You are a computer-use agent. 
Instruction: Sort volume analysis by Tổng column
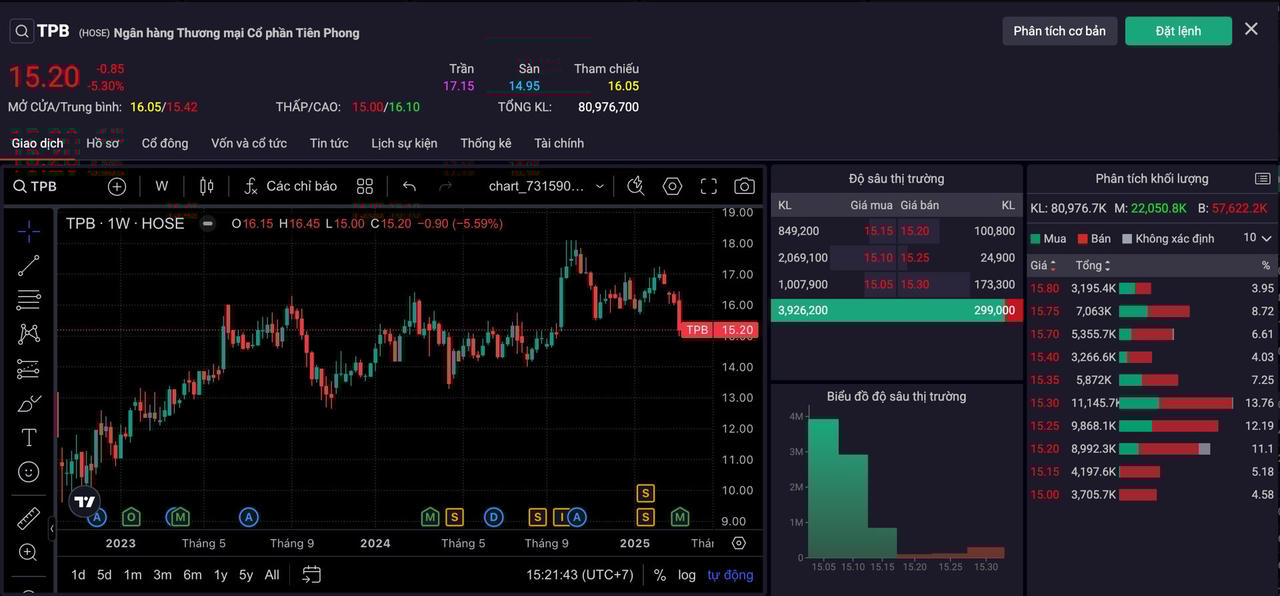[x=1093, y=265]
